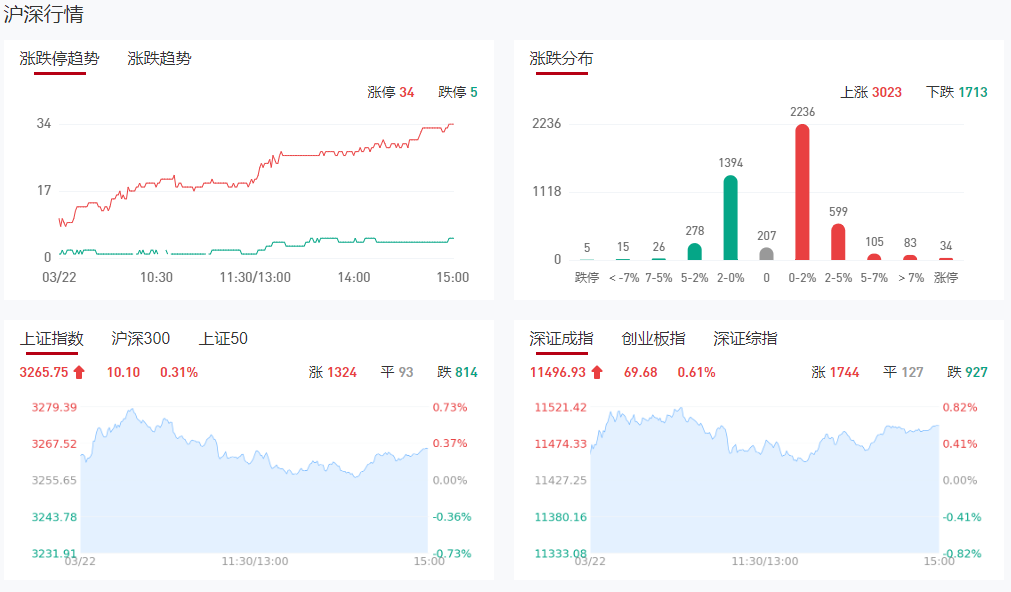The width and height of the screenshot is (1011, 592).
Task: Switch to the 深证综指 tab
Action: click(745, 339)
